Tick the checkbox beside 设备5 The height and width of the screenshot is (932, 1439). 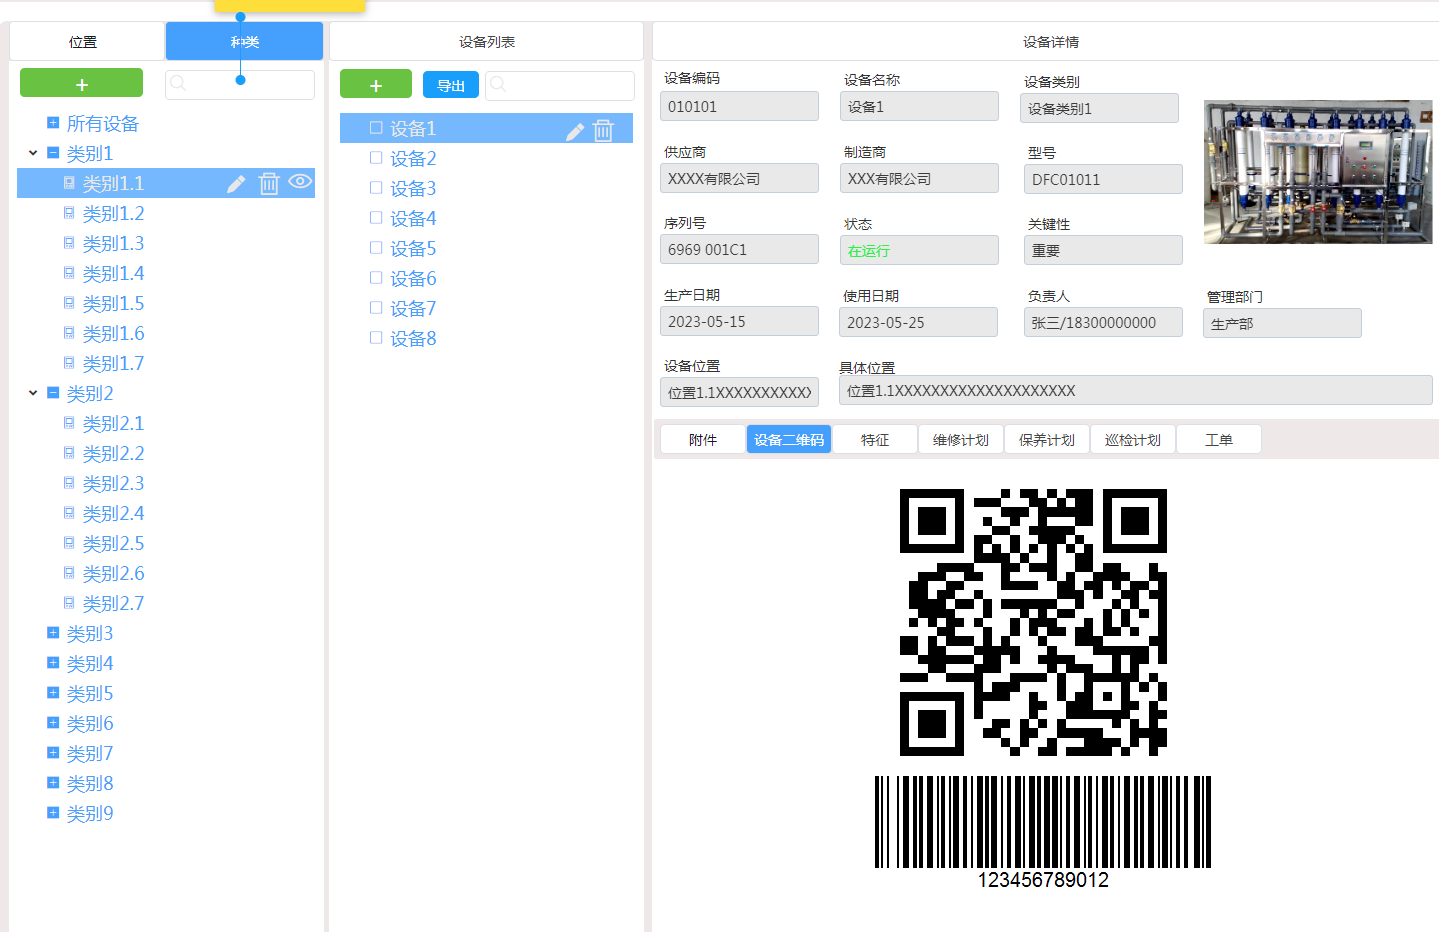coord(376,248)
